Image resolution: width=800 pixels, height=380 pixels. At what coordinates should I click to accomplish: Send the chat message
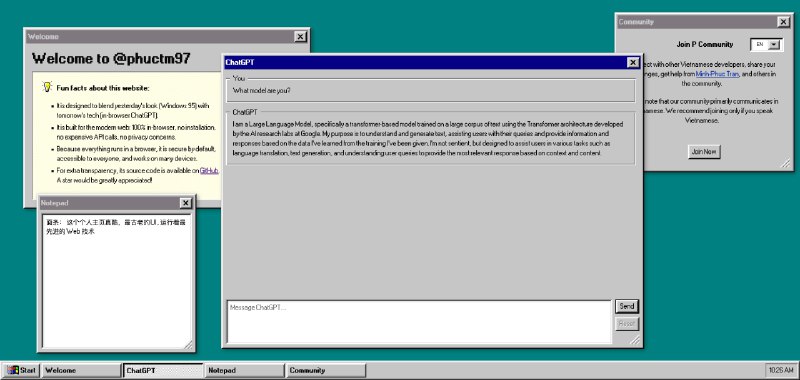point(627,307)
